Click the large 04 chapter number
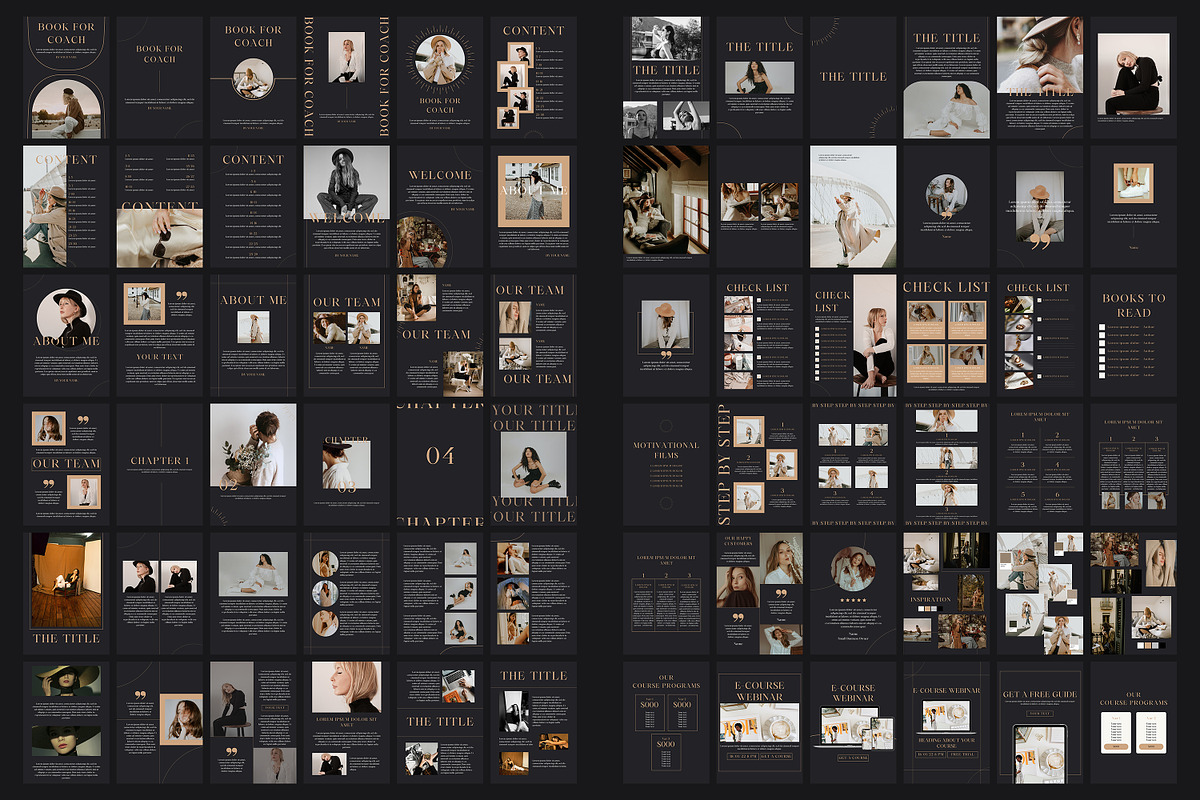Viewport: 1200px width, 800px height. click(440, 456)
